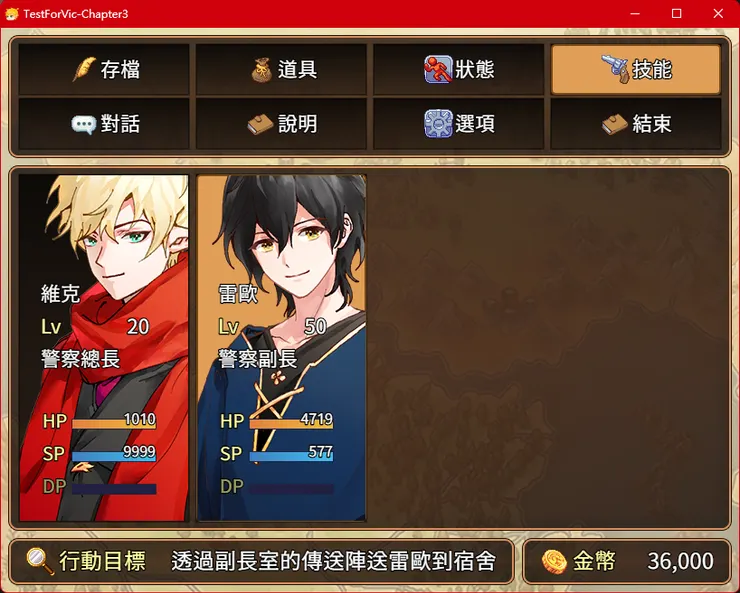Click the 行動目標 objective text bar
The image size is (740, 593).
click(261, 561)
